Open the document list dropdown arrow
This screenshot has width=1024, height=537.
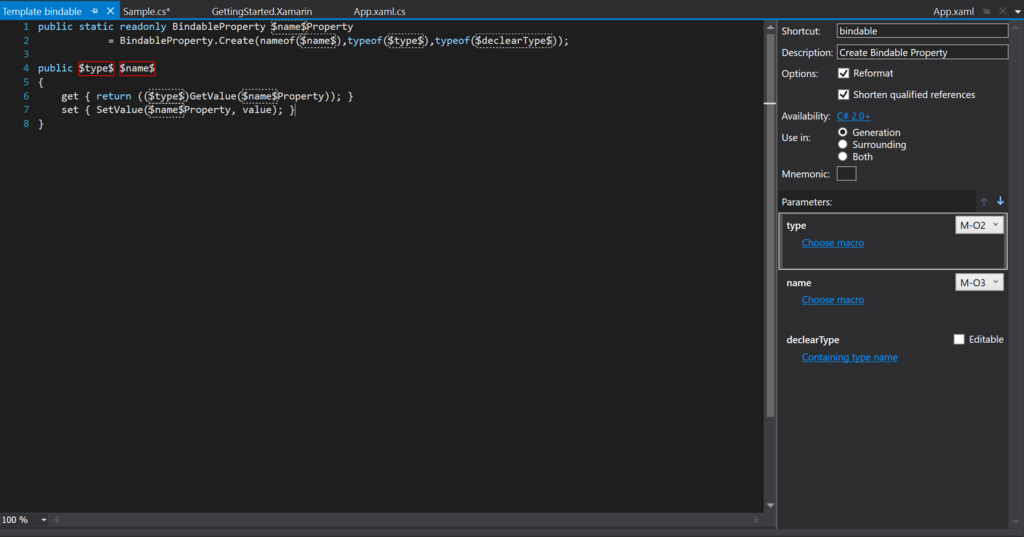pyautogui.click(x=1017, y=12)
